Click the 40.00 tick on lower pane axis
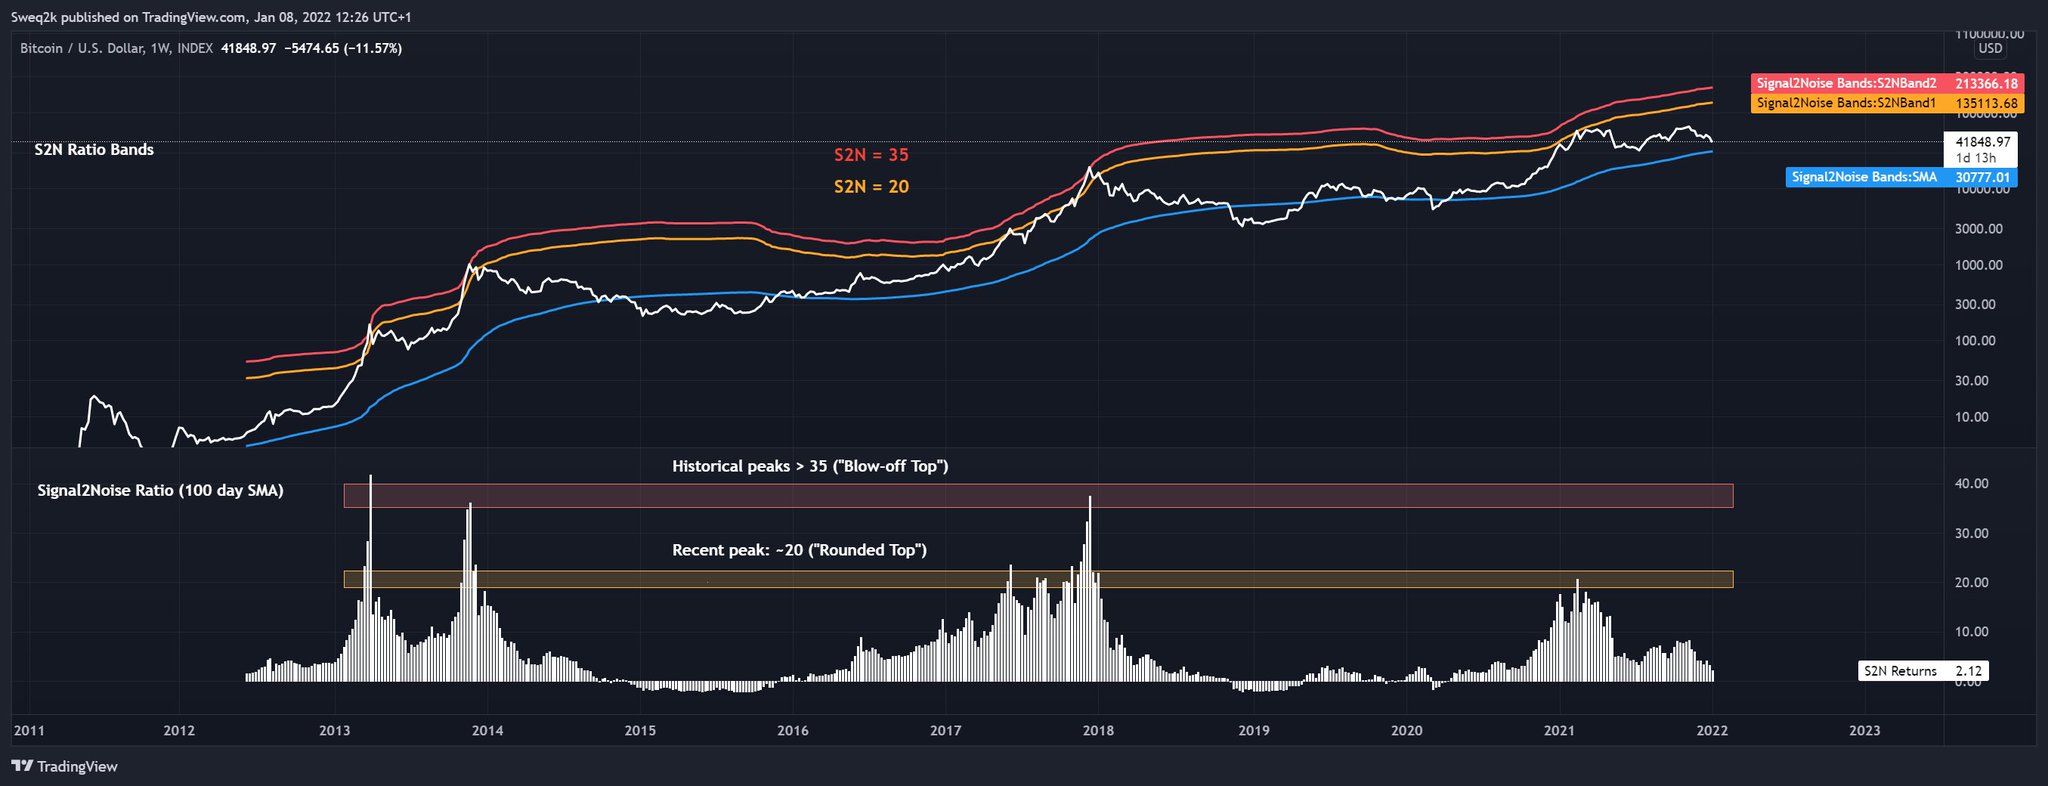The width and height of the screenshot is (2048, 786). tap(1972, 484)
